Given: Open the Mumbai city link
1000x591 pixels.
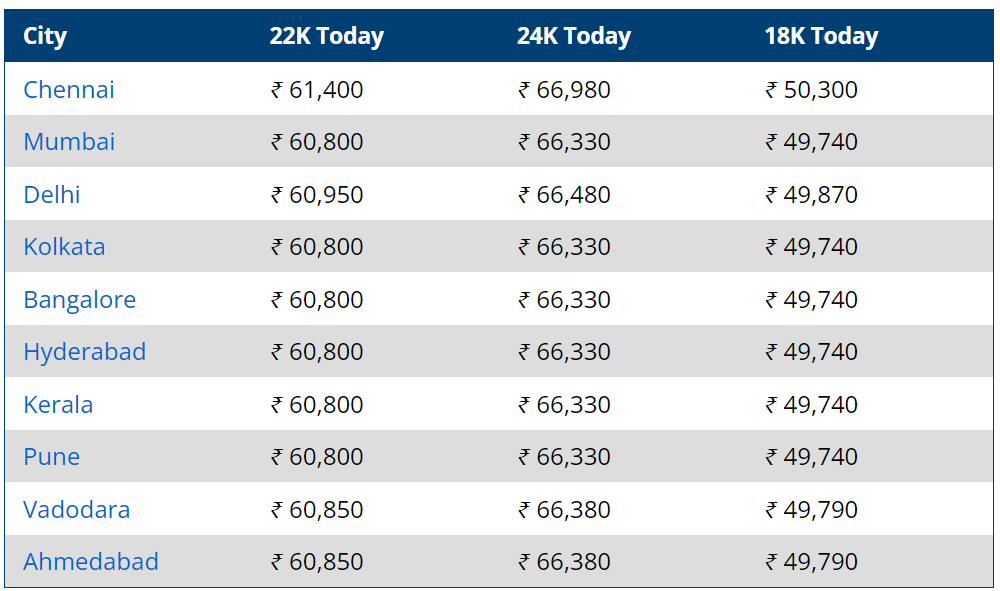Looking at the screenshot, I should pyautogui.click(x=69, y=142).
